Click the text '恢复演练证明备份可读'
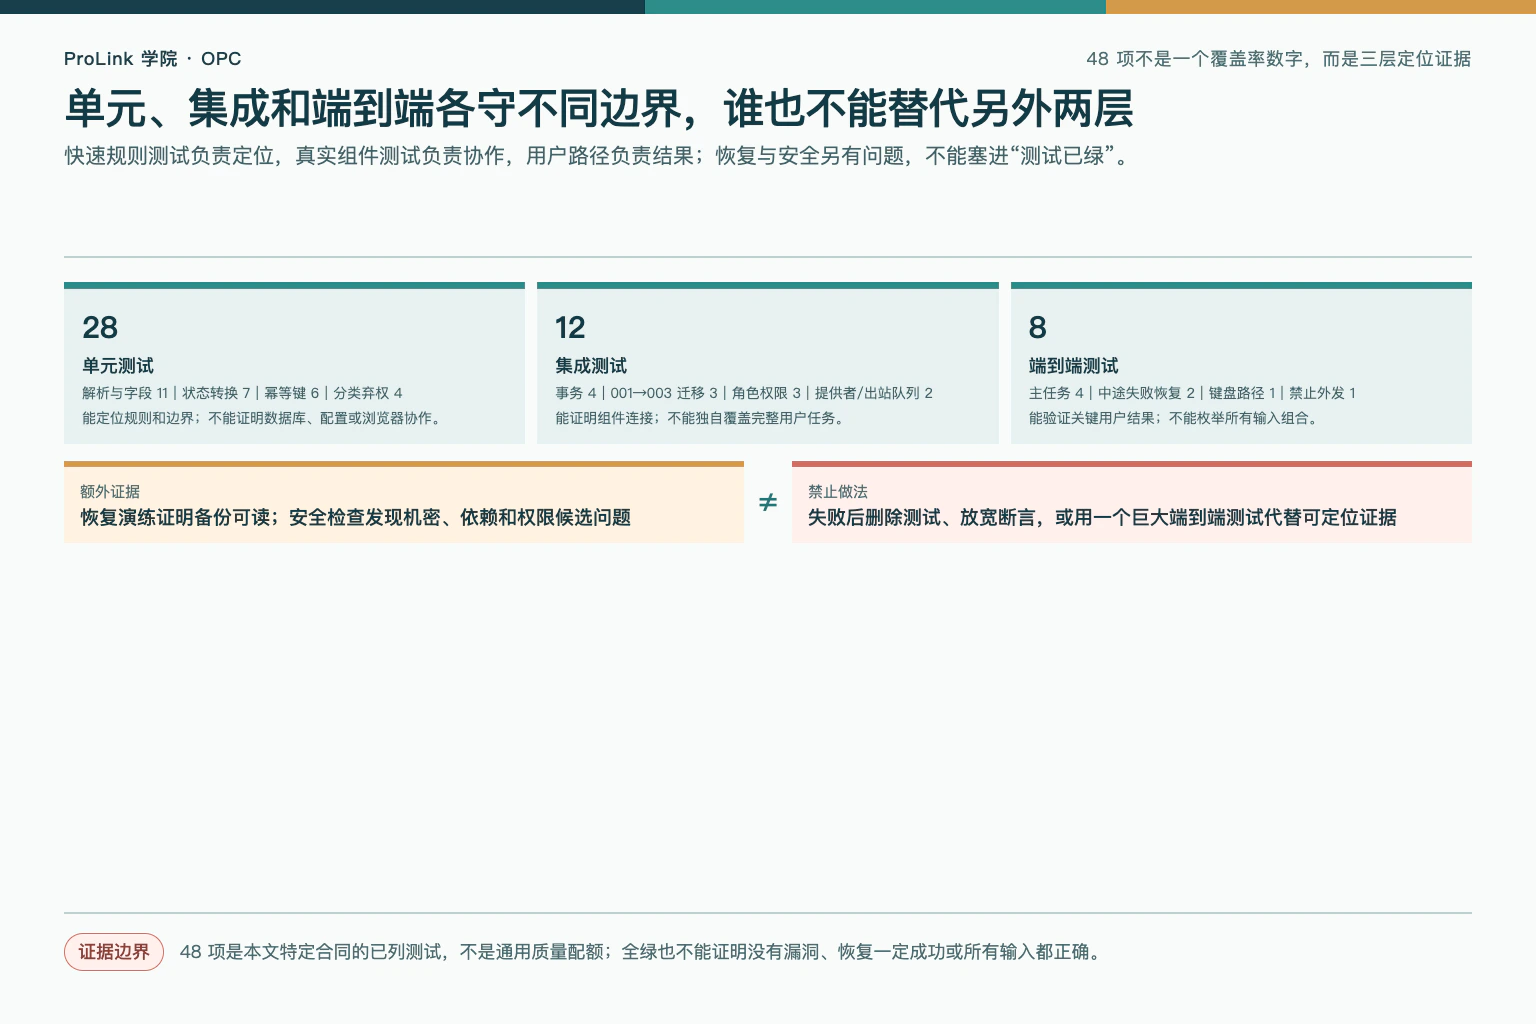Viewport: 1536px width, 1024px height. click(355, 517)
